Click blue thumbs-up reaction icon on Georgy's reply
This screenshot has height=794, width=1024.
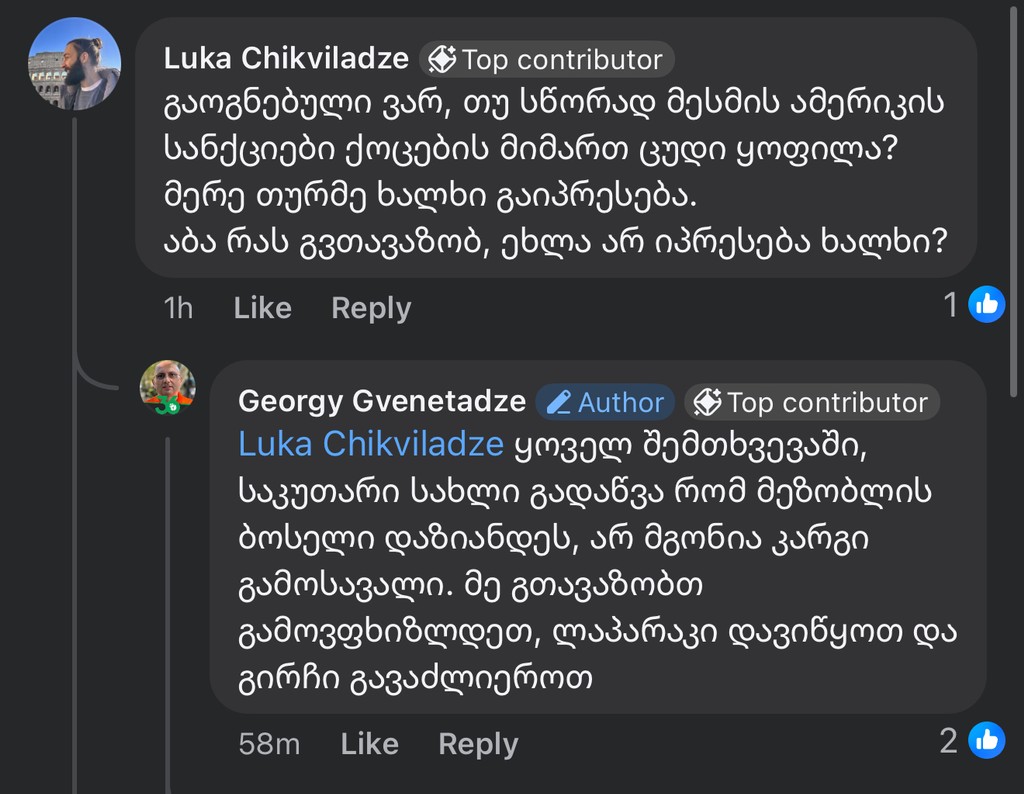tap(986, 740)
